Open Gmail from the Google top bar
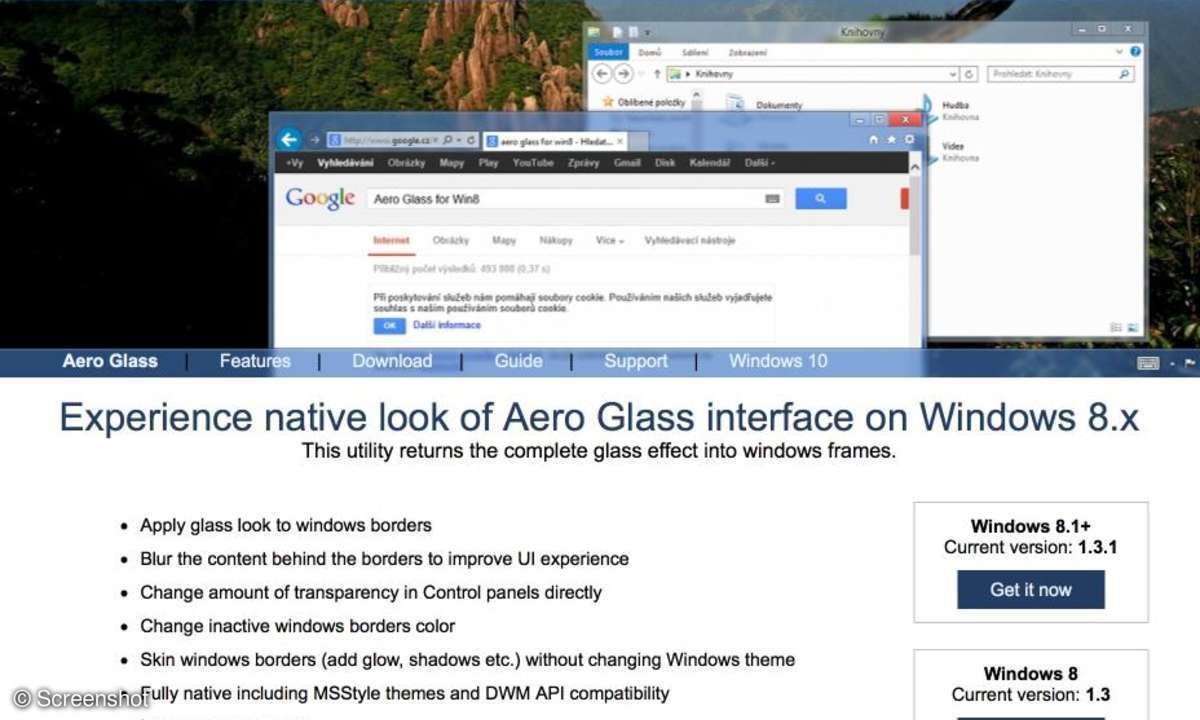 click(x=627, y=163)
